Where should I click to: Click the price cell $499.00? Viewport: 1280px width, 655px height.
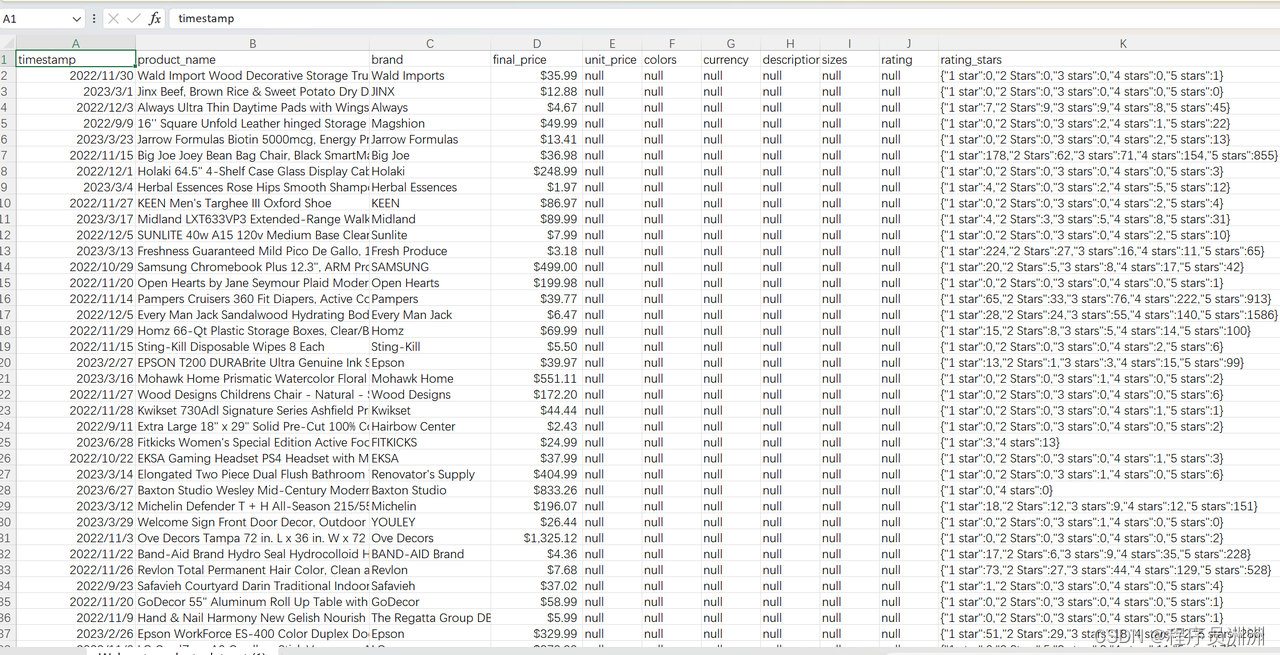point(537,267)
